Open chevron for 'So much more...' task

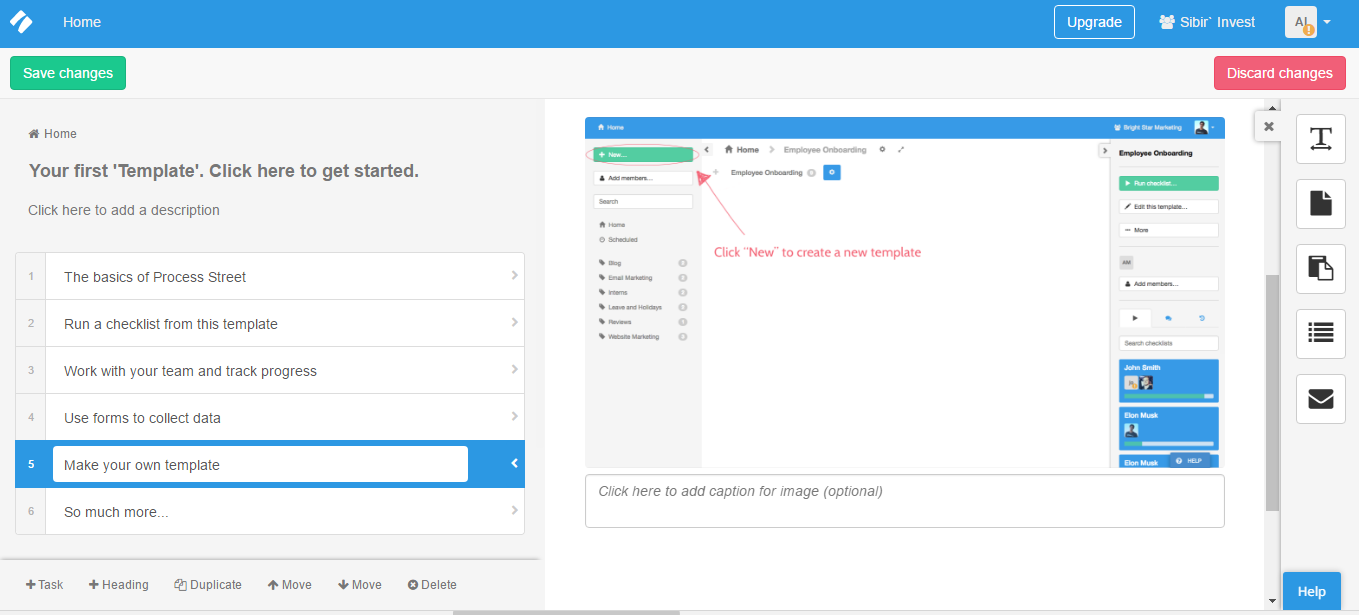pyautogui.click(x=514, y=510)
